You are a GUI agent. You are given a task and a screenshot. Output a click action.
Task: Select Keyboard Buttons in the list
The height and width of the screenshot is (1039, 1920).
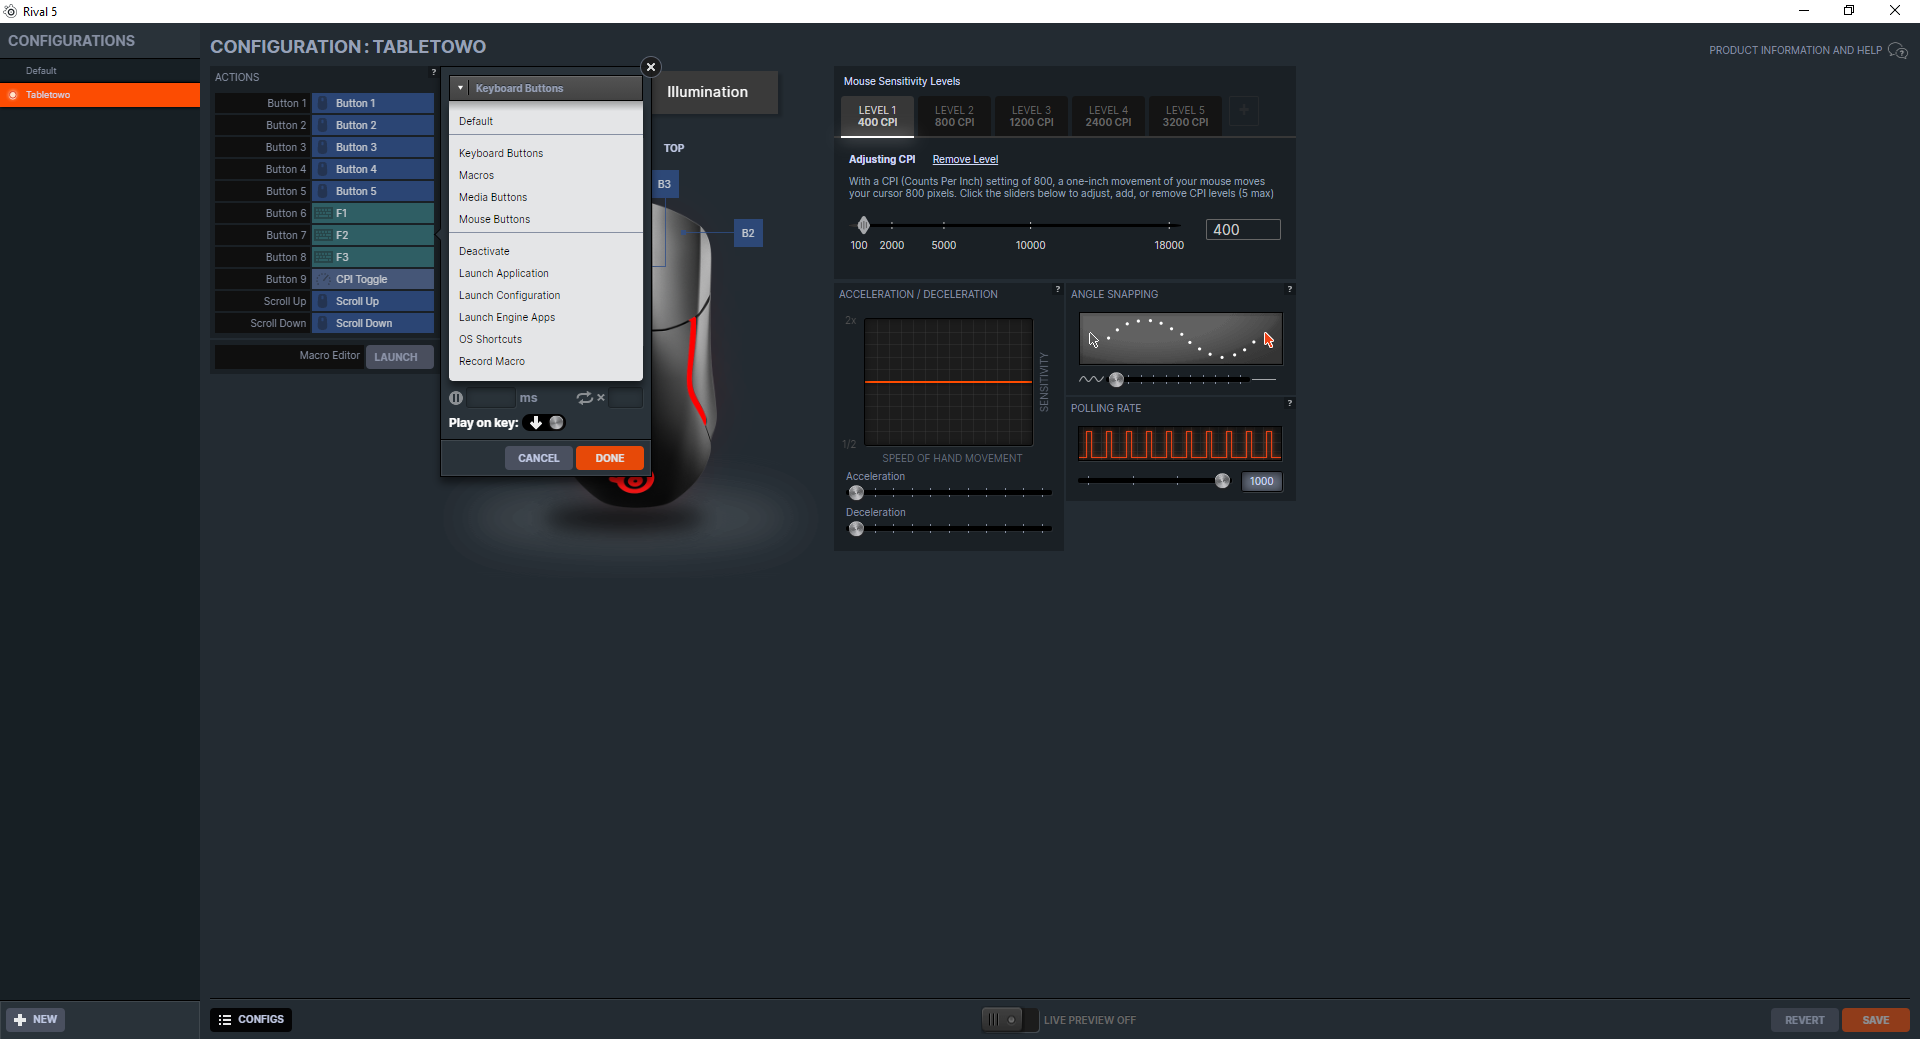coord(546,153)
